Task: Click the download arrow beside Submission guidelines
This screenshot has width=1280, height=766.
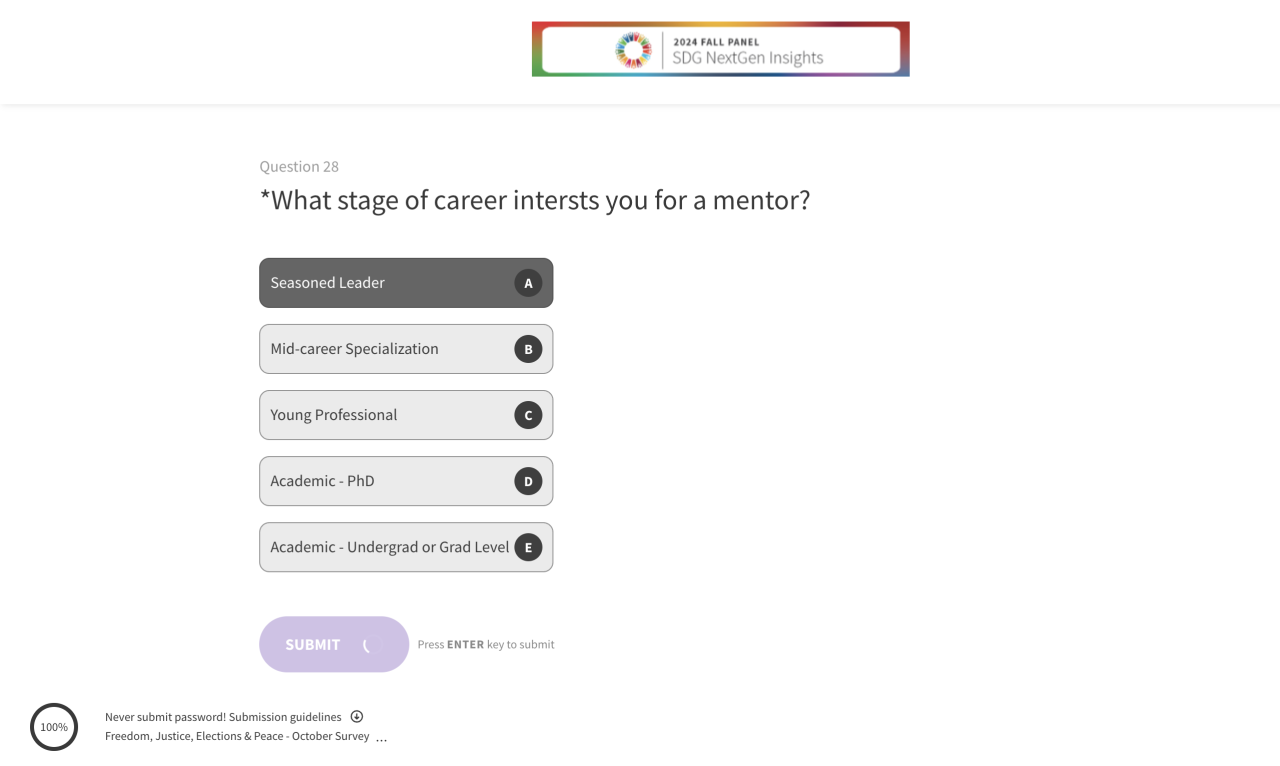Action: [357, 717]
